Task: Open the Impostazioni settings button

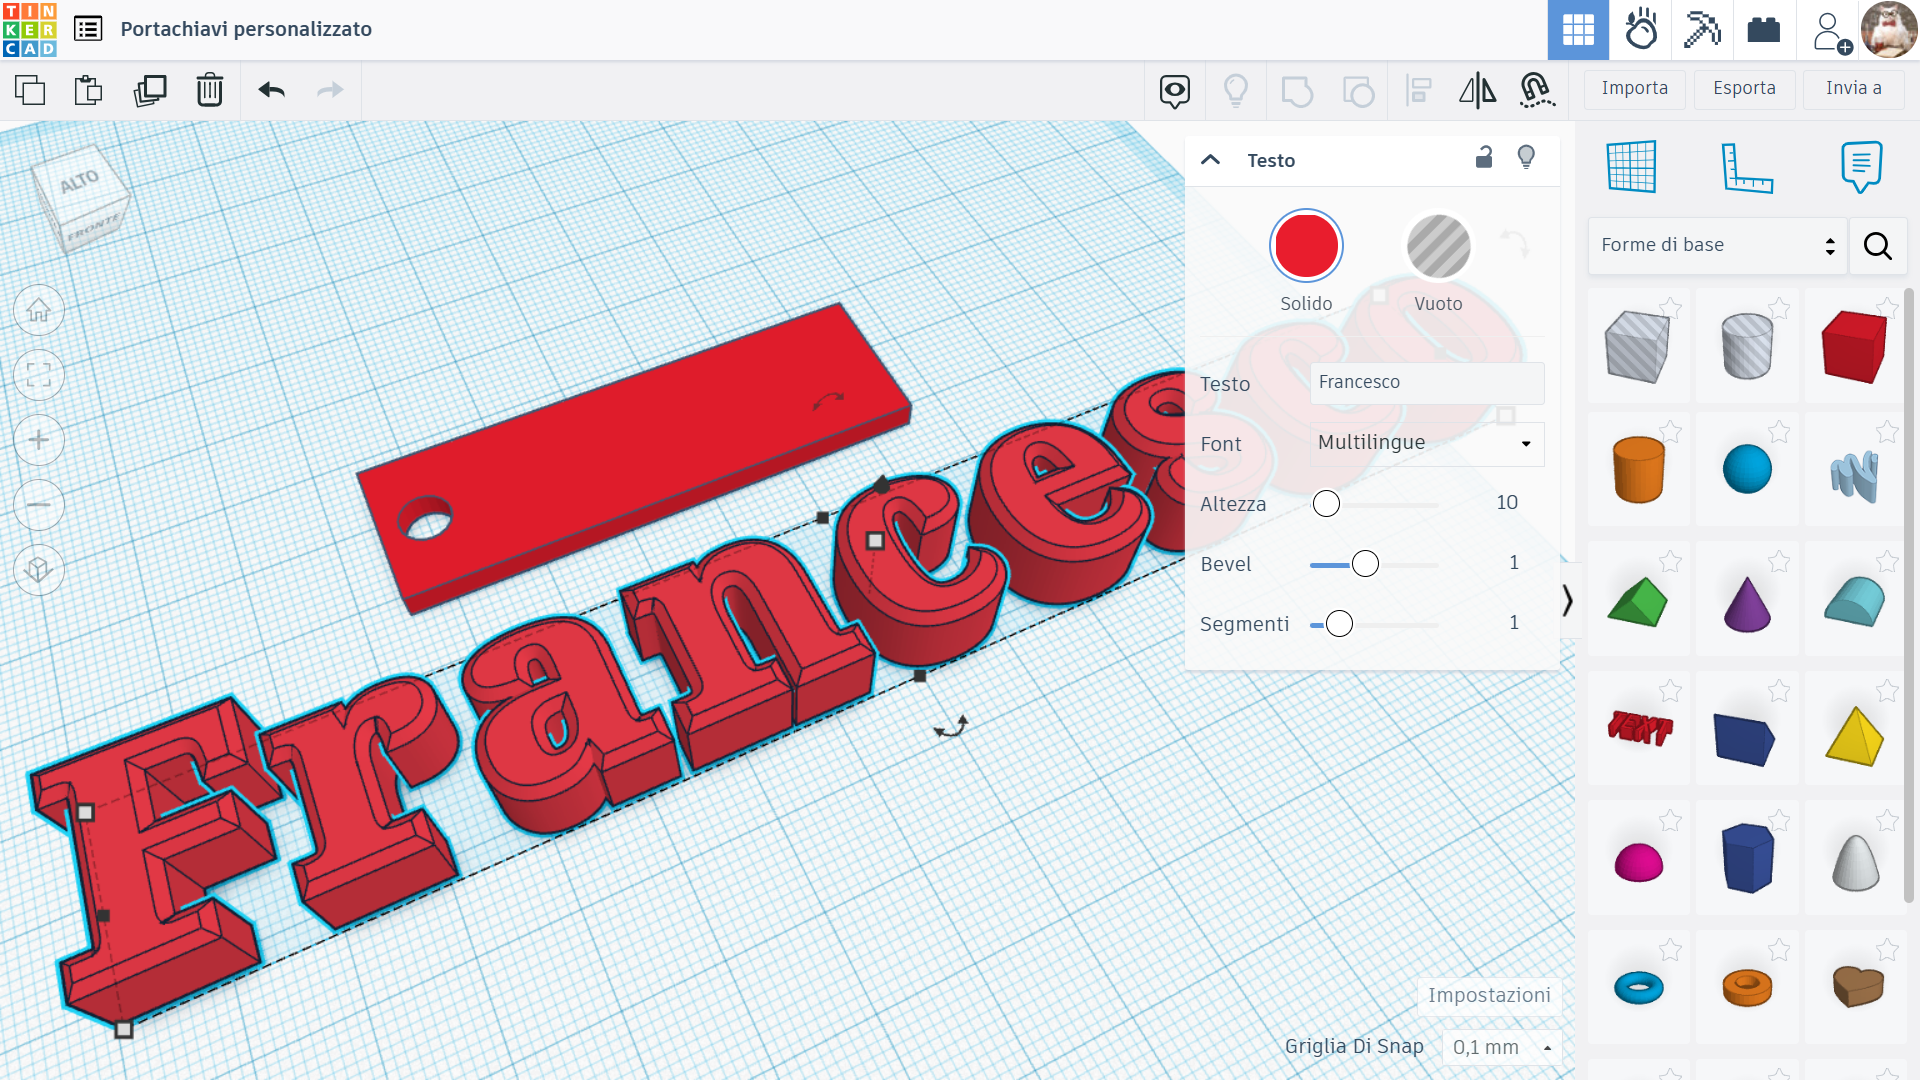Action: [x=1489, y=995]
